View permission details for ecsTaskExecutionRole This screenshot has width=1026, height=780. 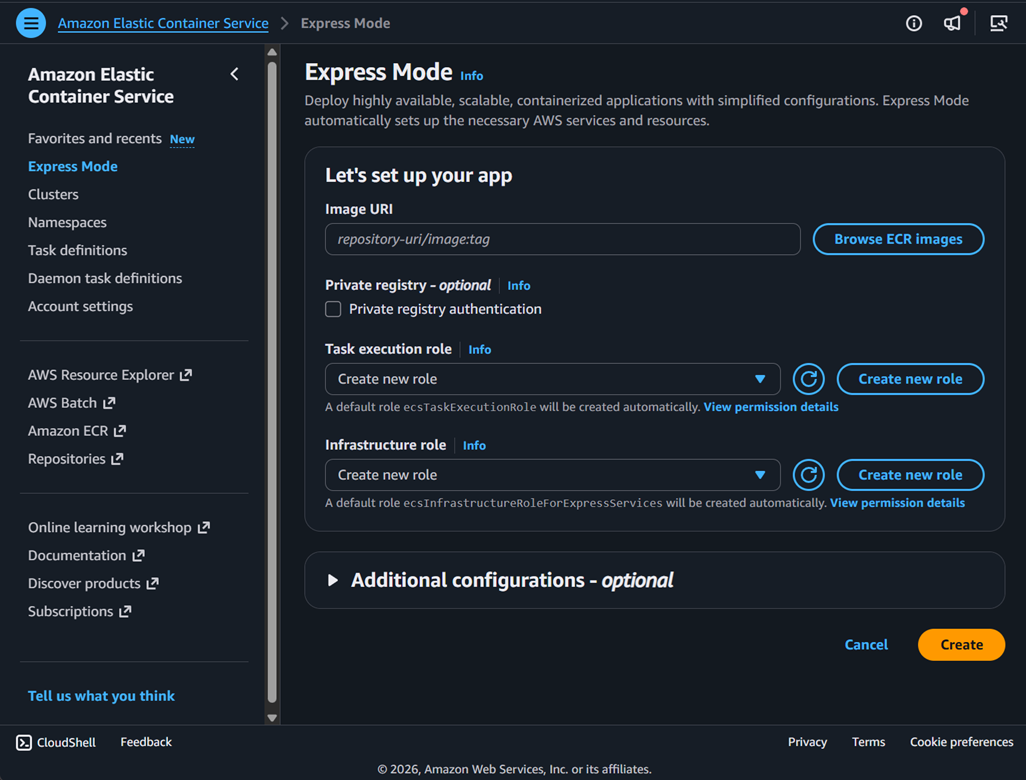(x=771, y=407)
